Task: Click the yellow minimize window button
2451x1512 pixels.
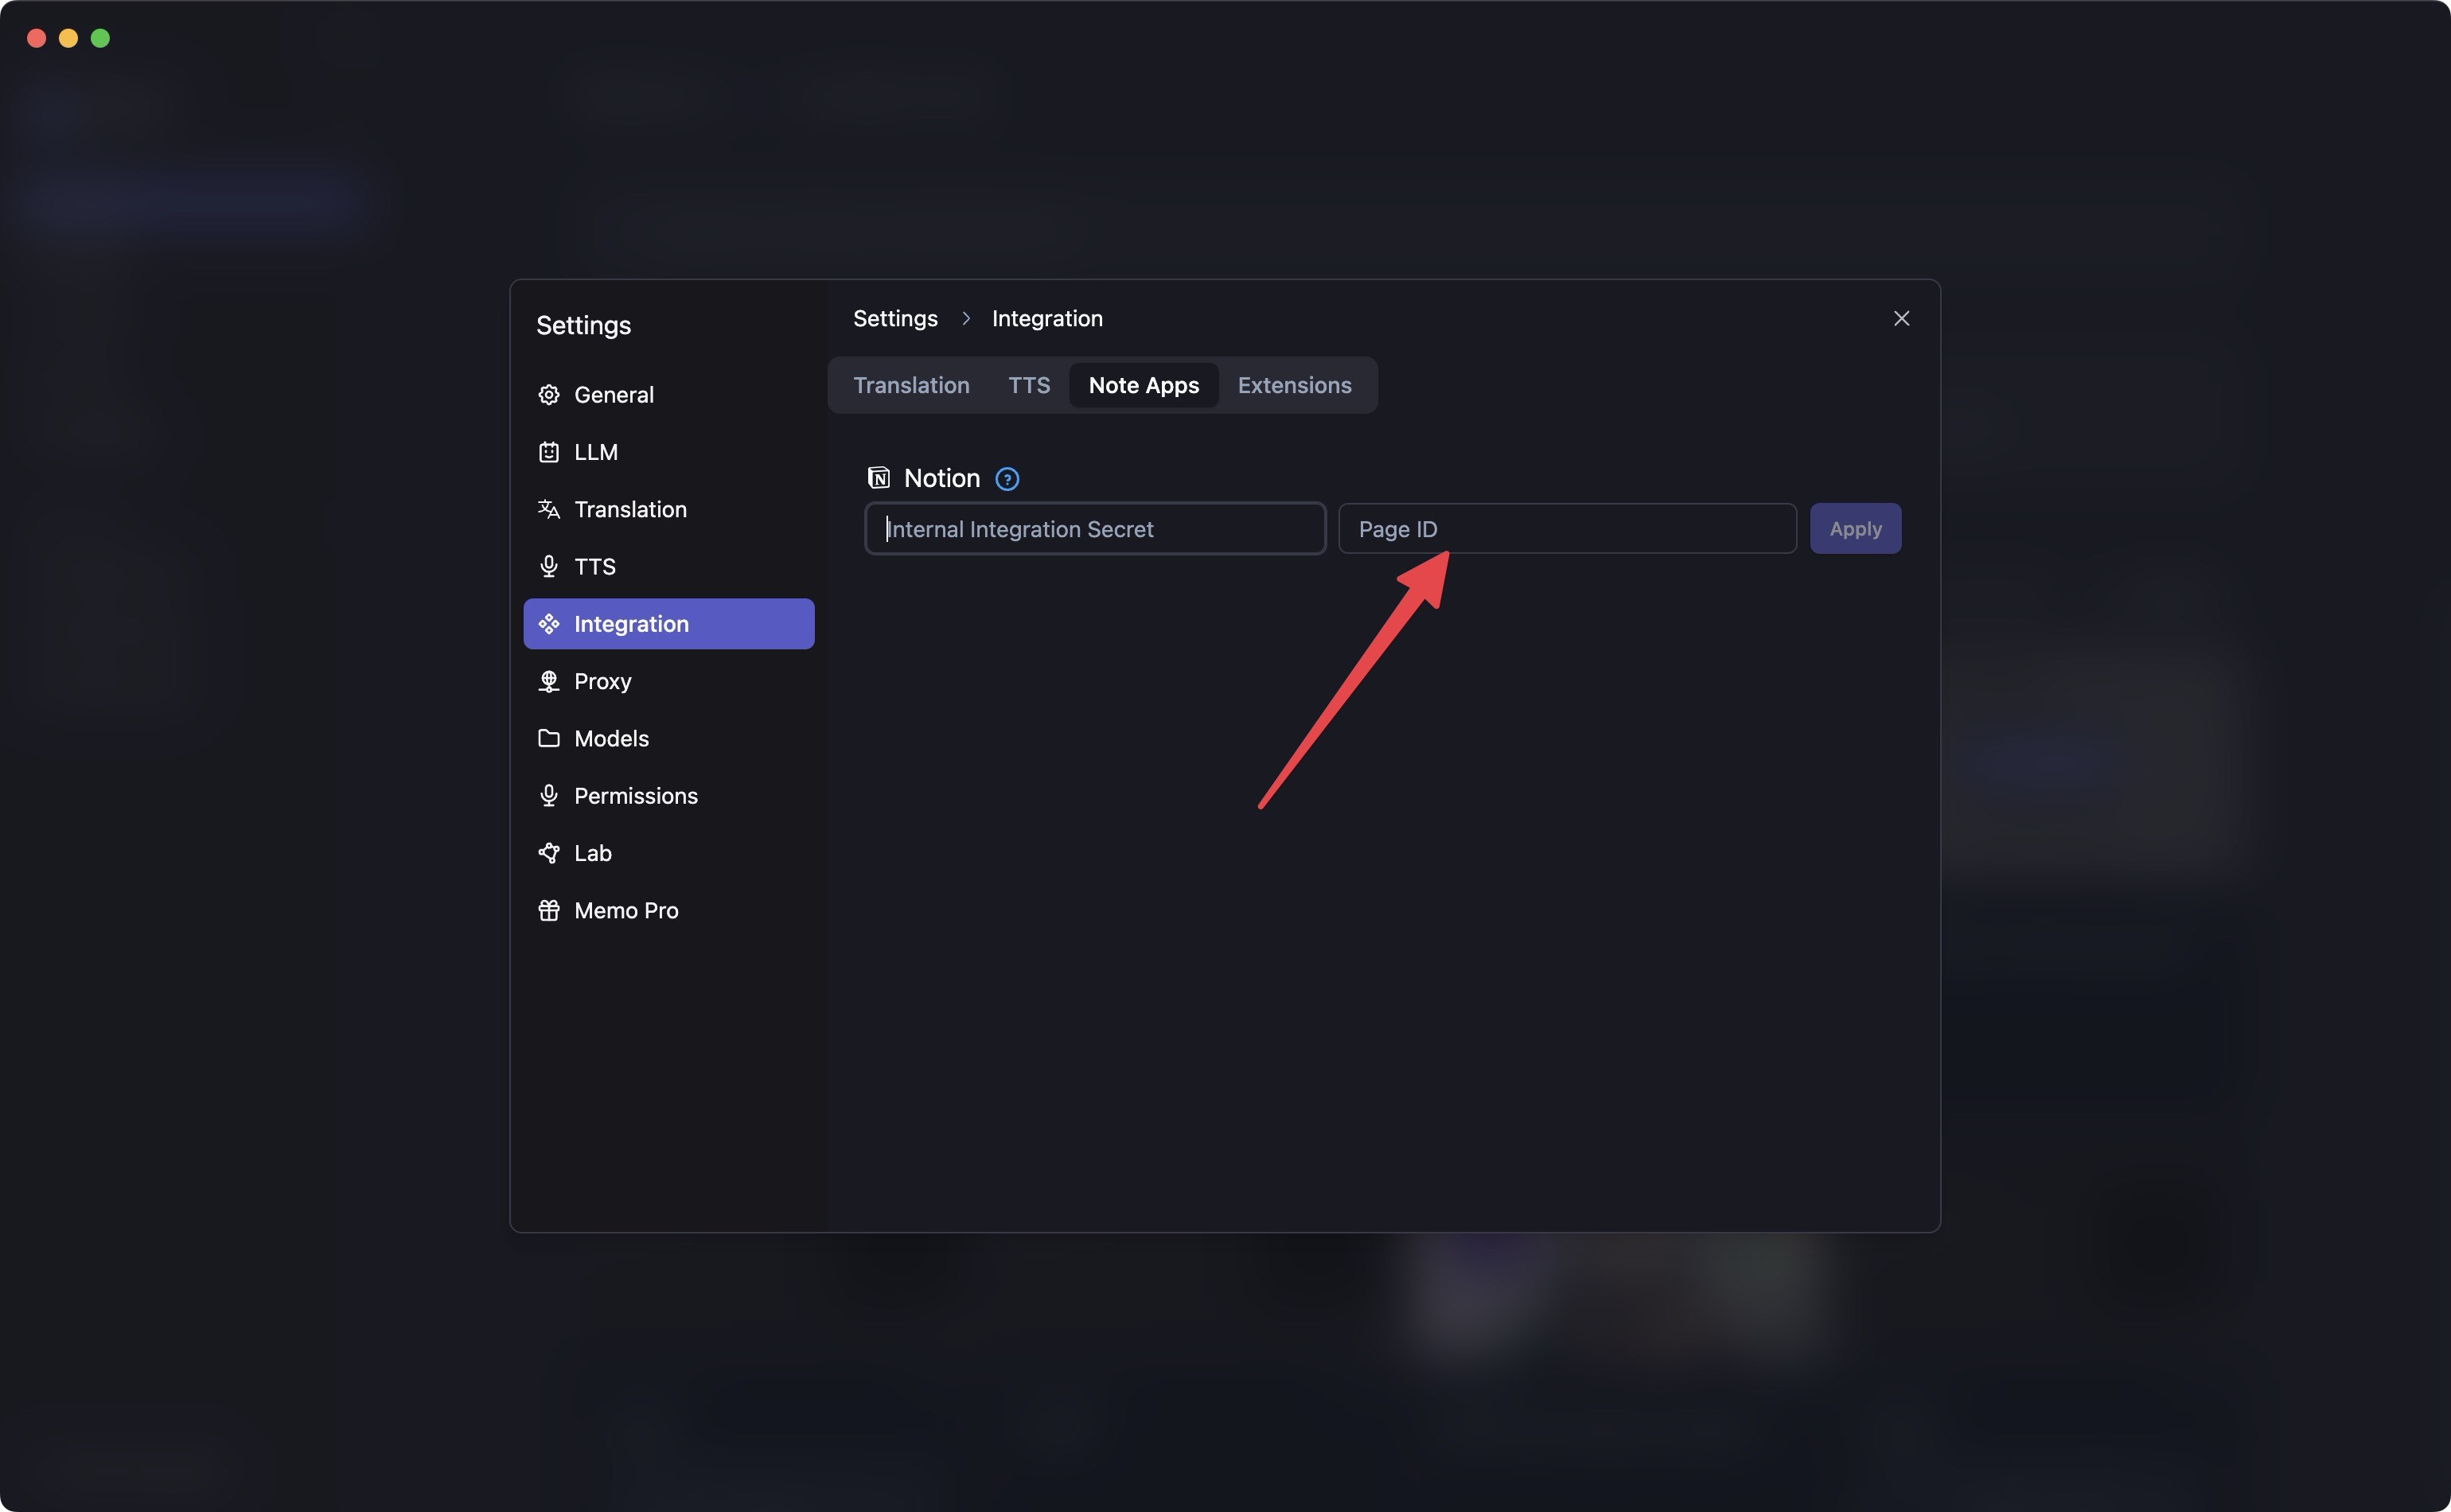Action: 68,38
